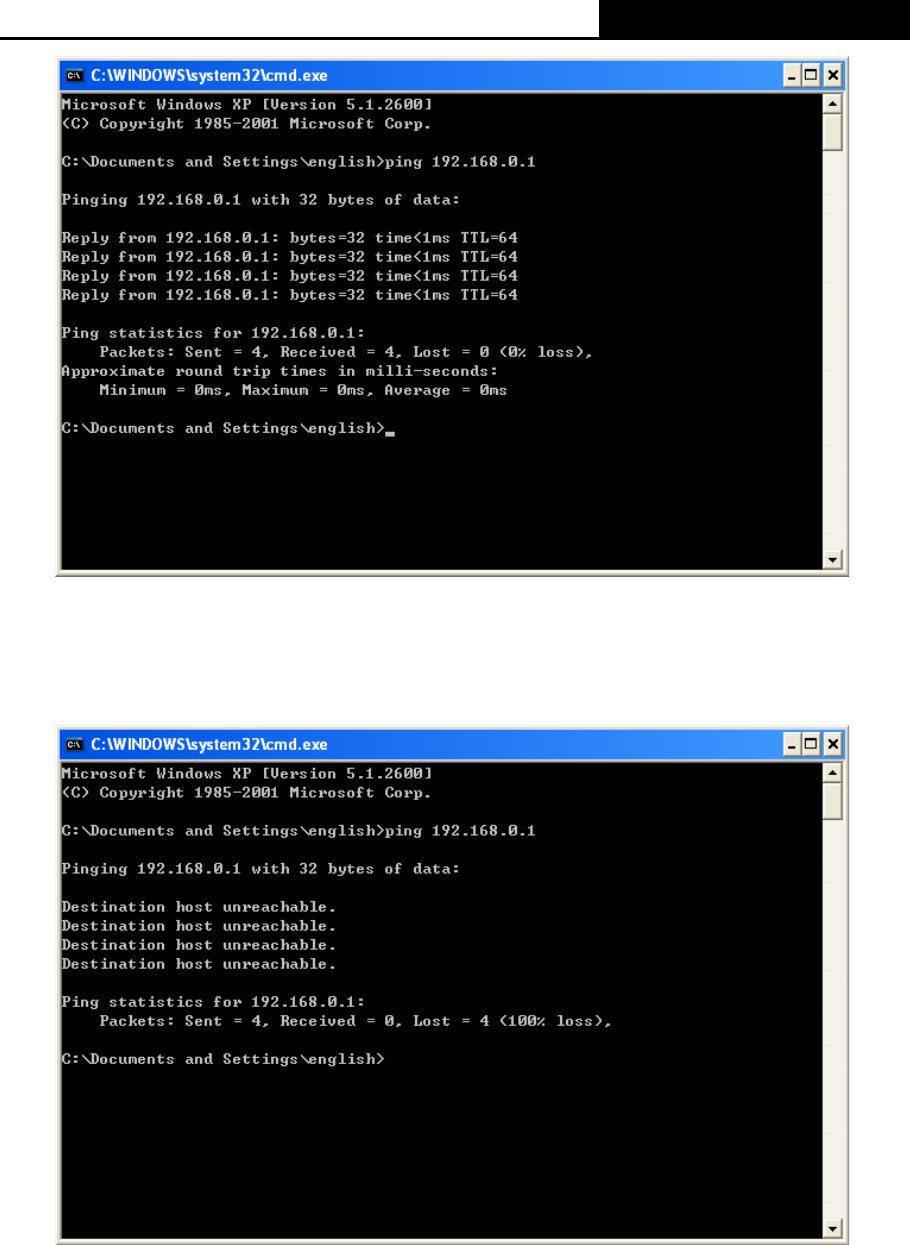This screenshot has height=1245, width=910.
Task: Click the cmd.exe icon in the top window title bar
Action: [74, 75]
